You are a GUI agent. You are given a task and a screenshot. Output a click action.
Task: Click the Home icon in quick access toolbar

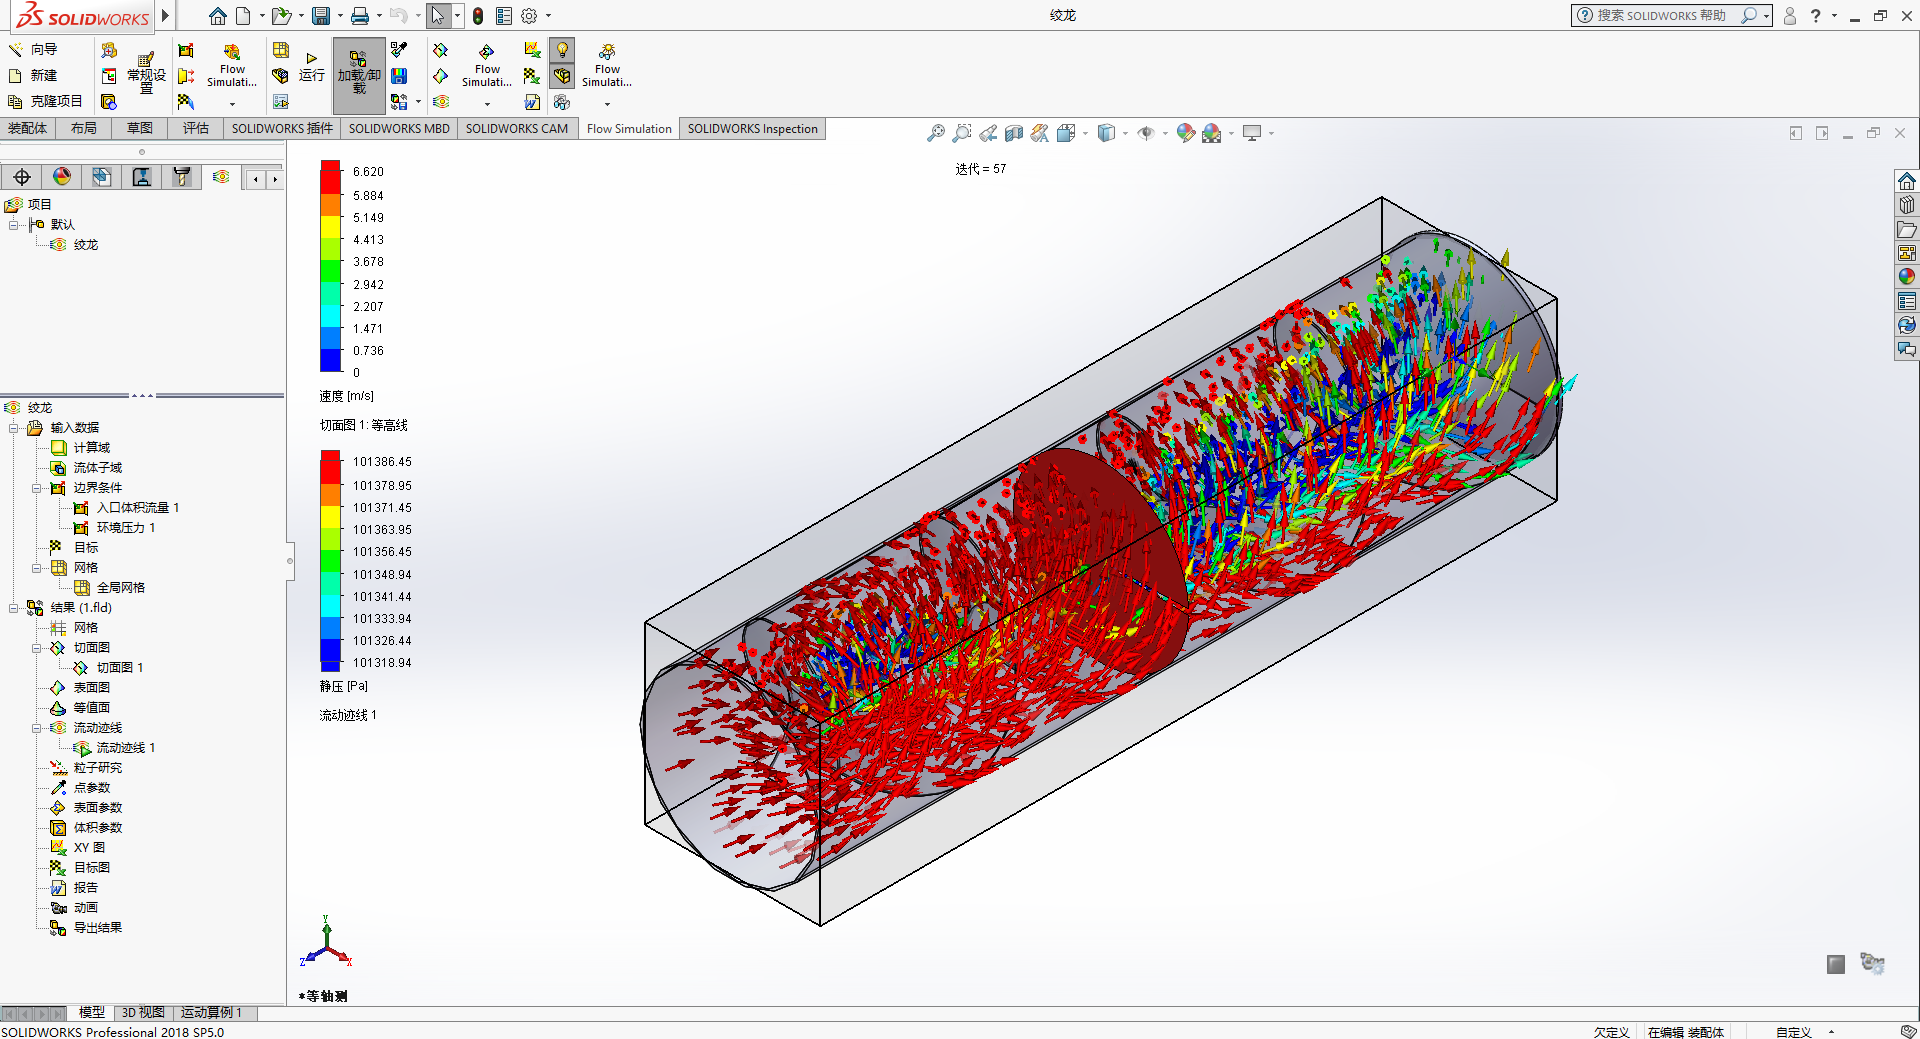217,16
